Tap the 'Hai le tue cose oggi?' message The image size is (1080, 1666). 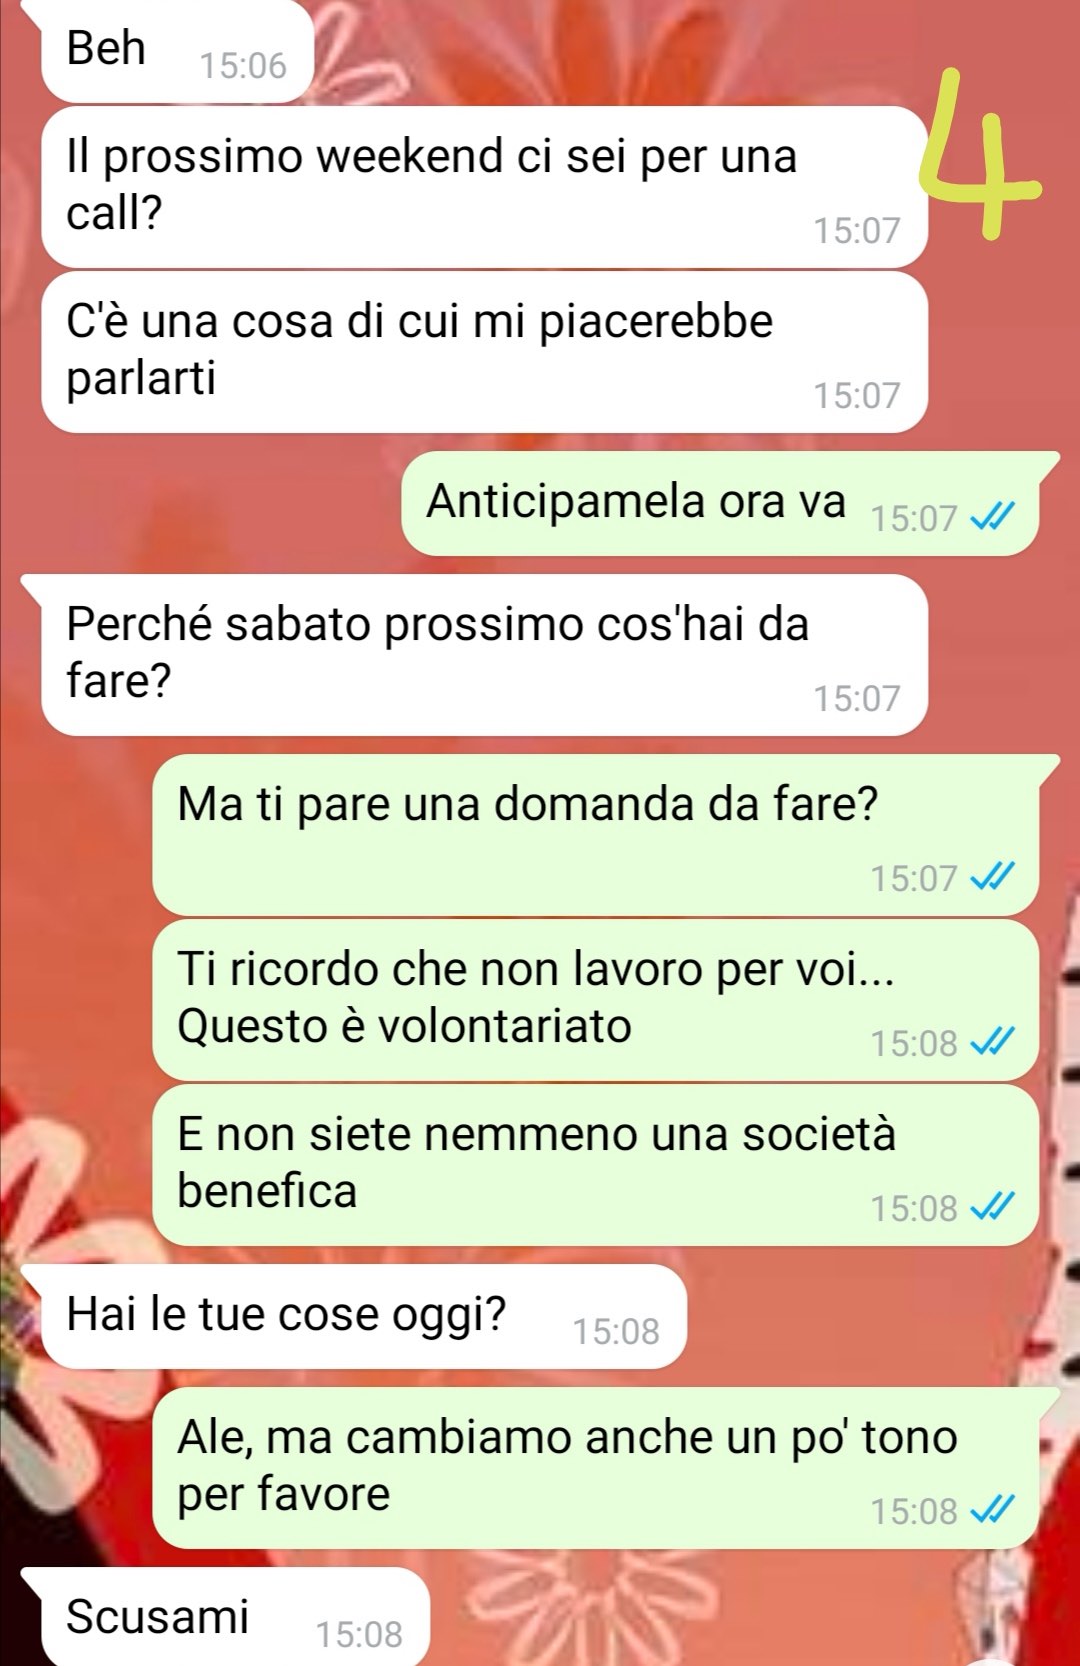click(x=364, y=1316)
